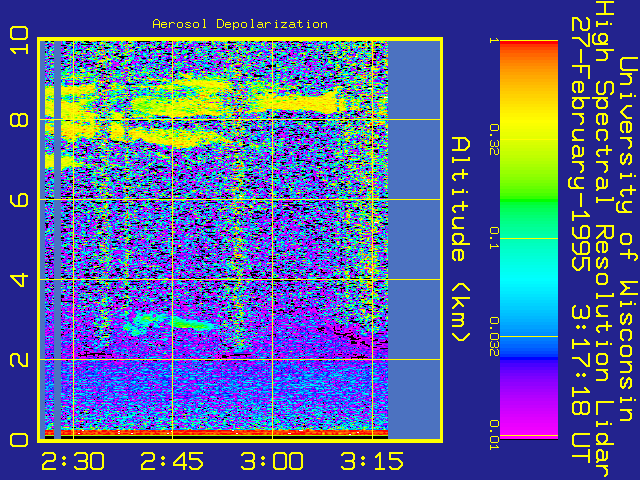Click the 'Aerosol Depolarization' plot title

pyautogui.click(x=240, y=24)
